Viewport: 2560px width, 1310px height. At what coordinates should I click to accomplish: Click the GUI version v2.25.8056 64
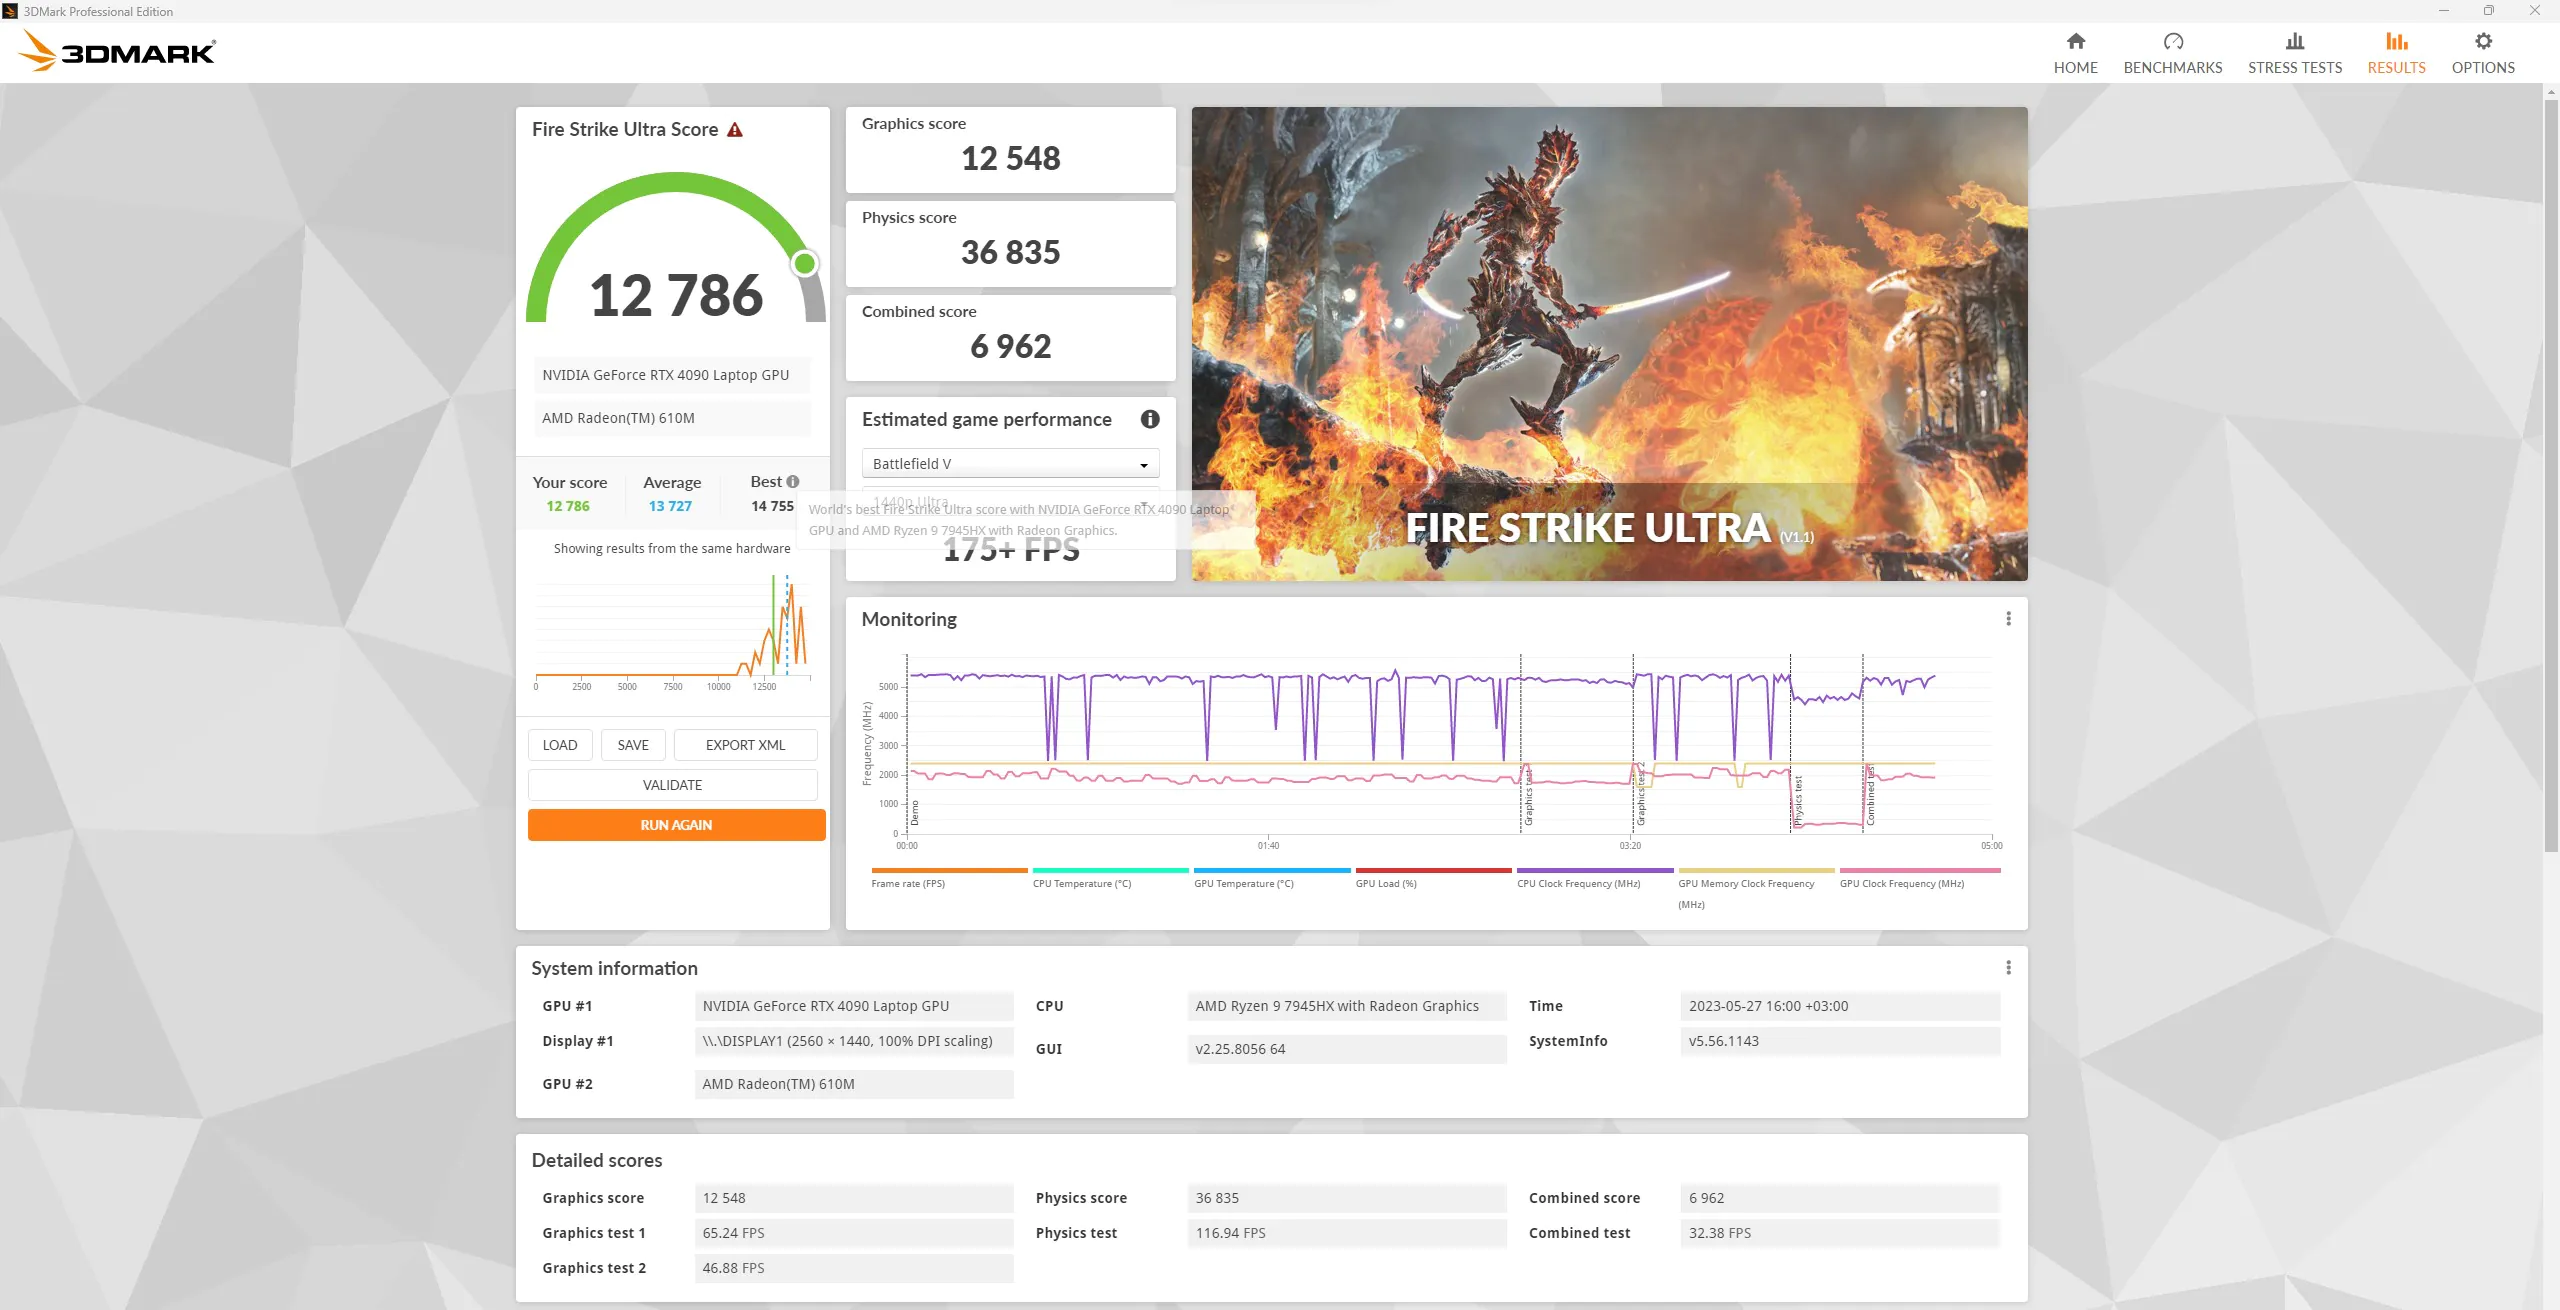click(1346, 1049)
